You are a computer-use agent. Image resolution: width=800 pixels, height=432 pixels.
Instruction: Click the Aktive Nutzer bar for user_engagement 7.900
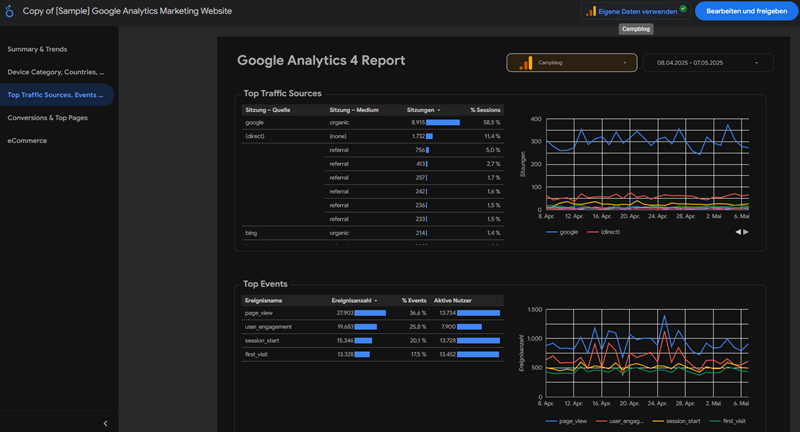469,327
